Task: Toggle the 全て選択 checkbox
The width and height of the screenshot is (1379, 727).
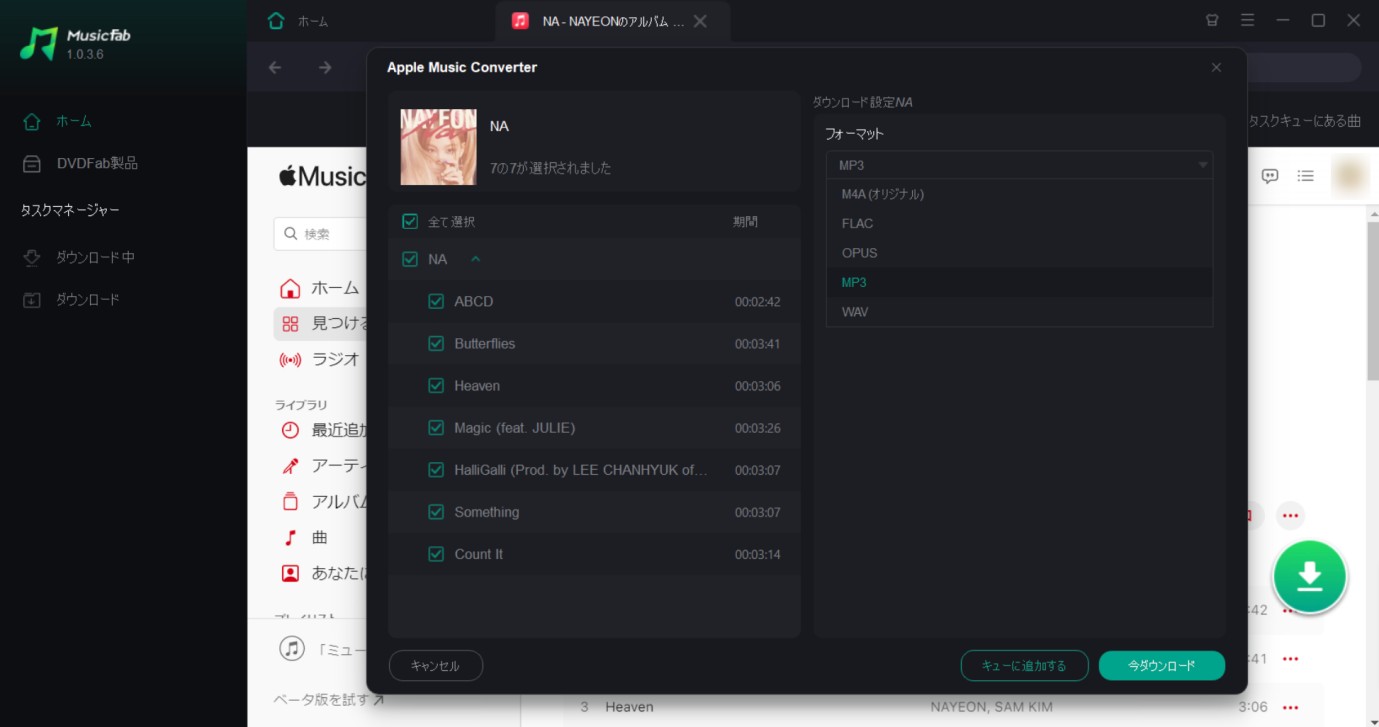Action: pos(409,221)
